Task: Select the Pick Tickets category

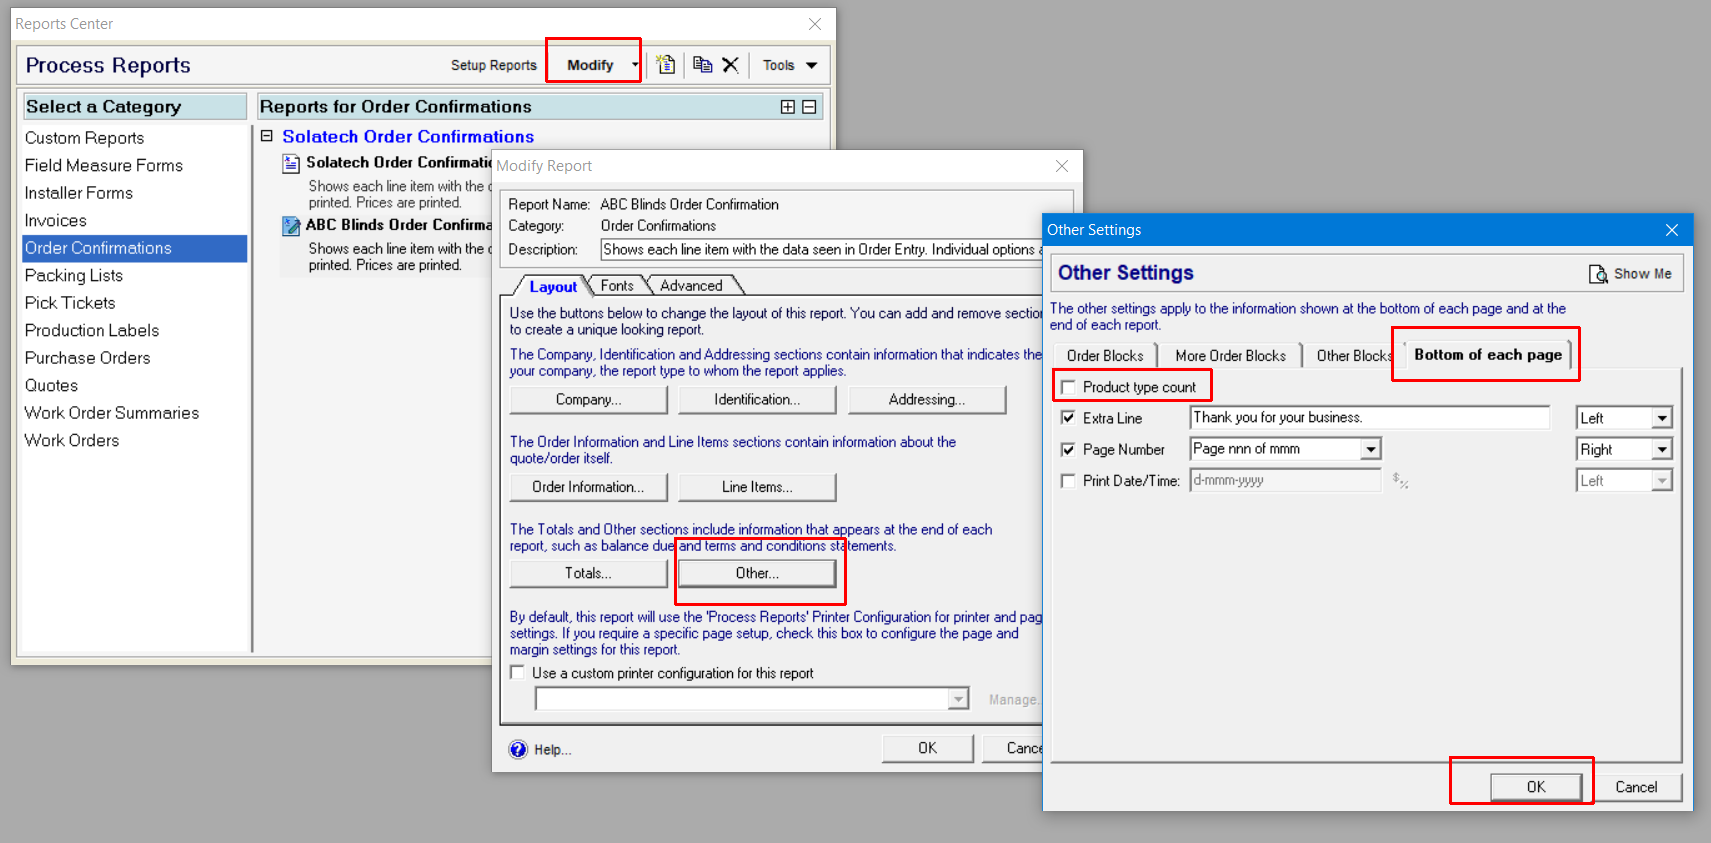Action: (70, 303)
